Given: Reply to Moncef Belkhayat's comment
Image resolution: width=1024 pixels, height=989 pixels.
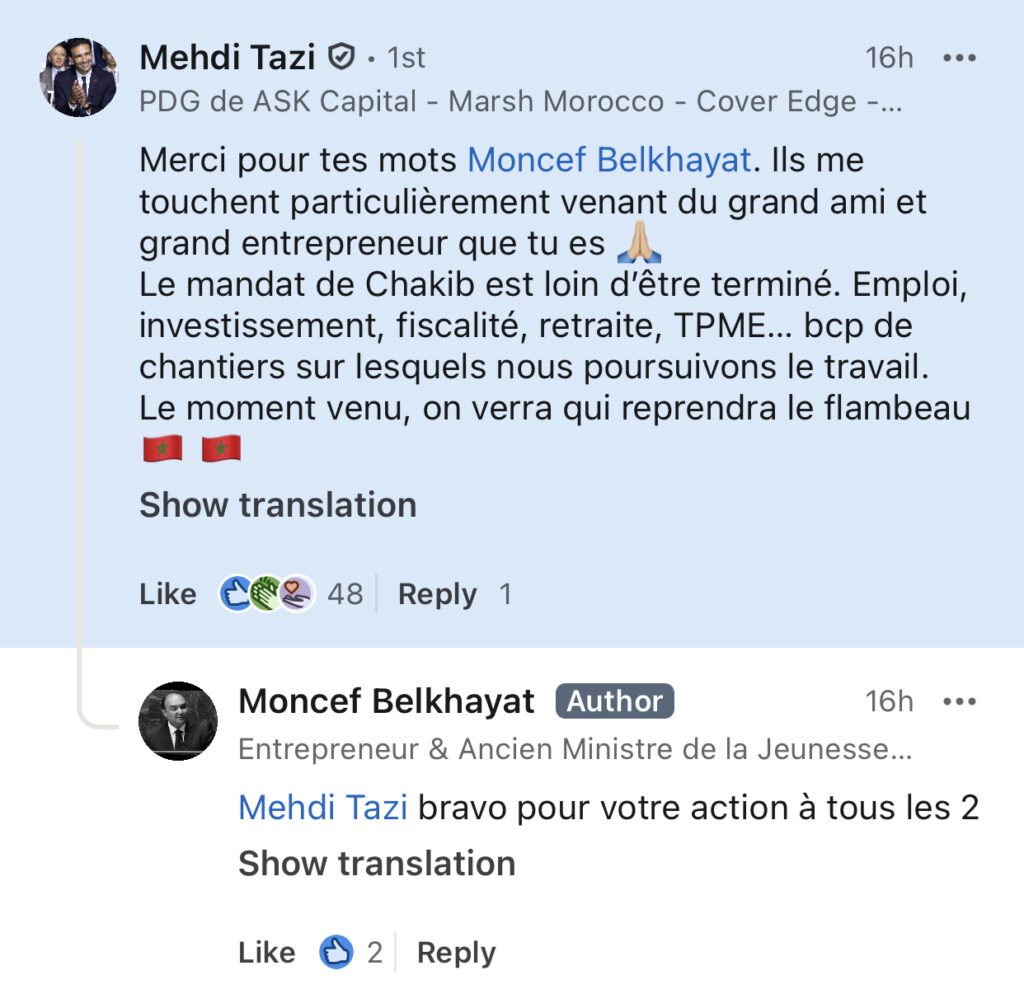Looking at the screenshot, I should click(x=456, y=953).
